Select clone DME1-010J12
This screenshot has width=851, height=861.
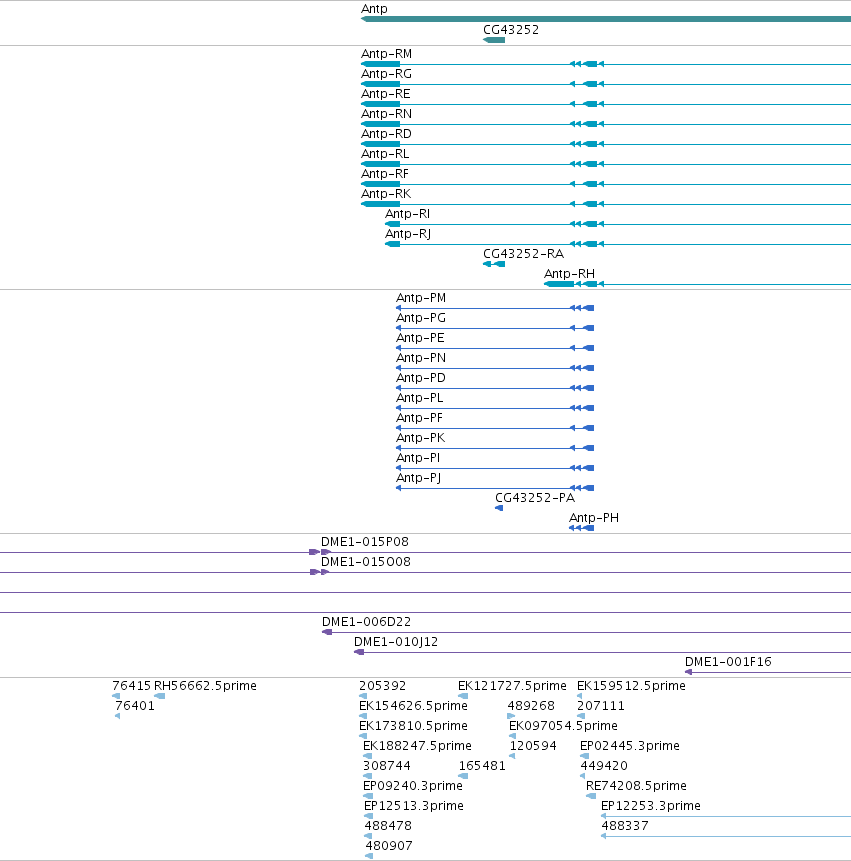coord(396,642)
